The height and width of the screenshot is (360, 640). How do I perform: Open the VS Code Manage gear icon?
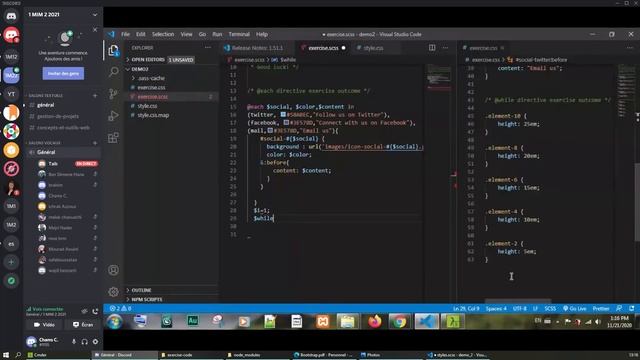[x=113, y=291]
